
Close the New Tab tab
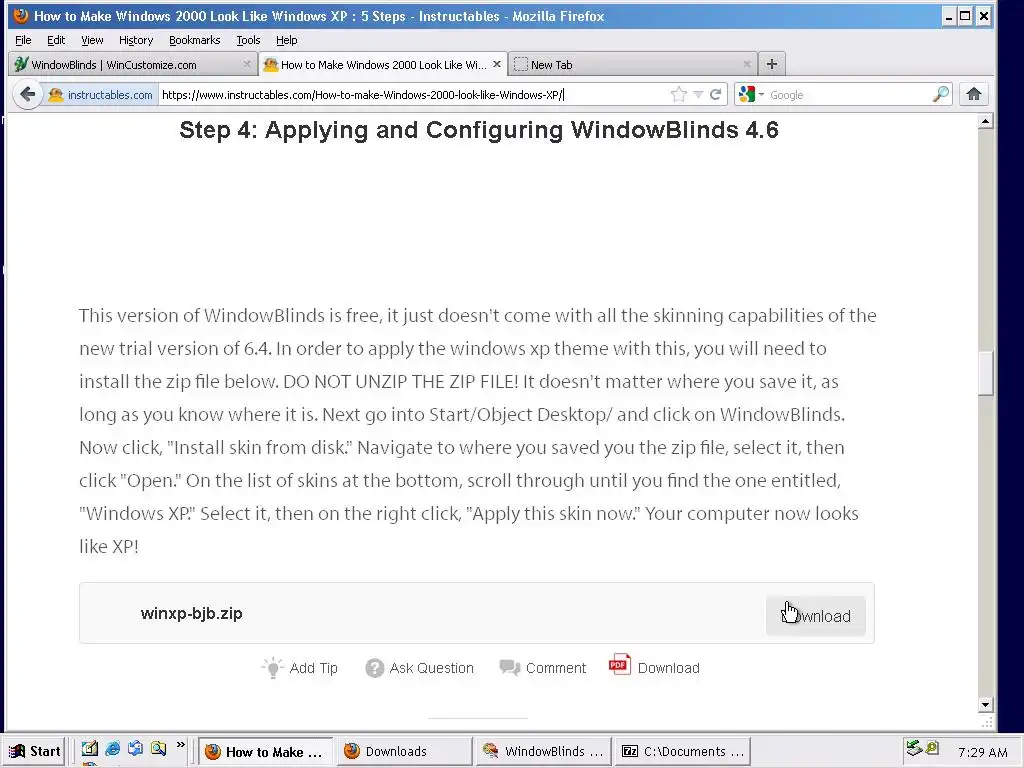coord(746,64)
